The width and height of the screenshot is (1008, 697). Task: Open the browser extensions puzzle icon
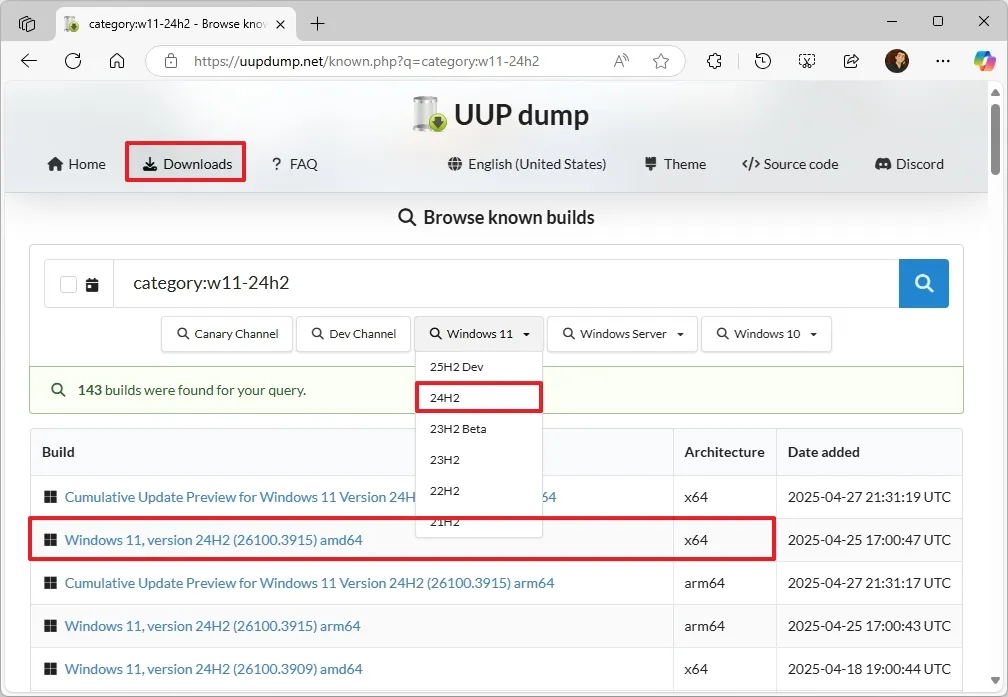tap(714, 61)
